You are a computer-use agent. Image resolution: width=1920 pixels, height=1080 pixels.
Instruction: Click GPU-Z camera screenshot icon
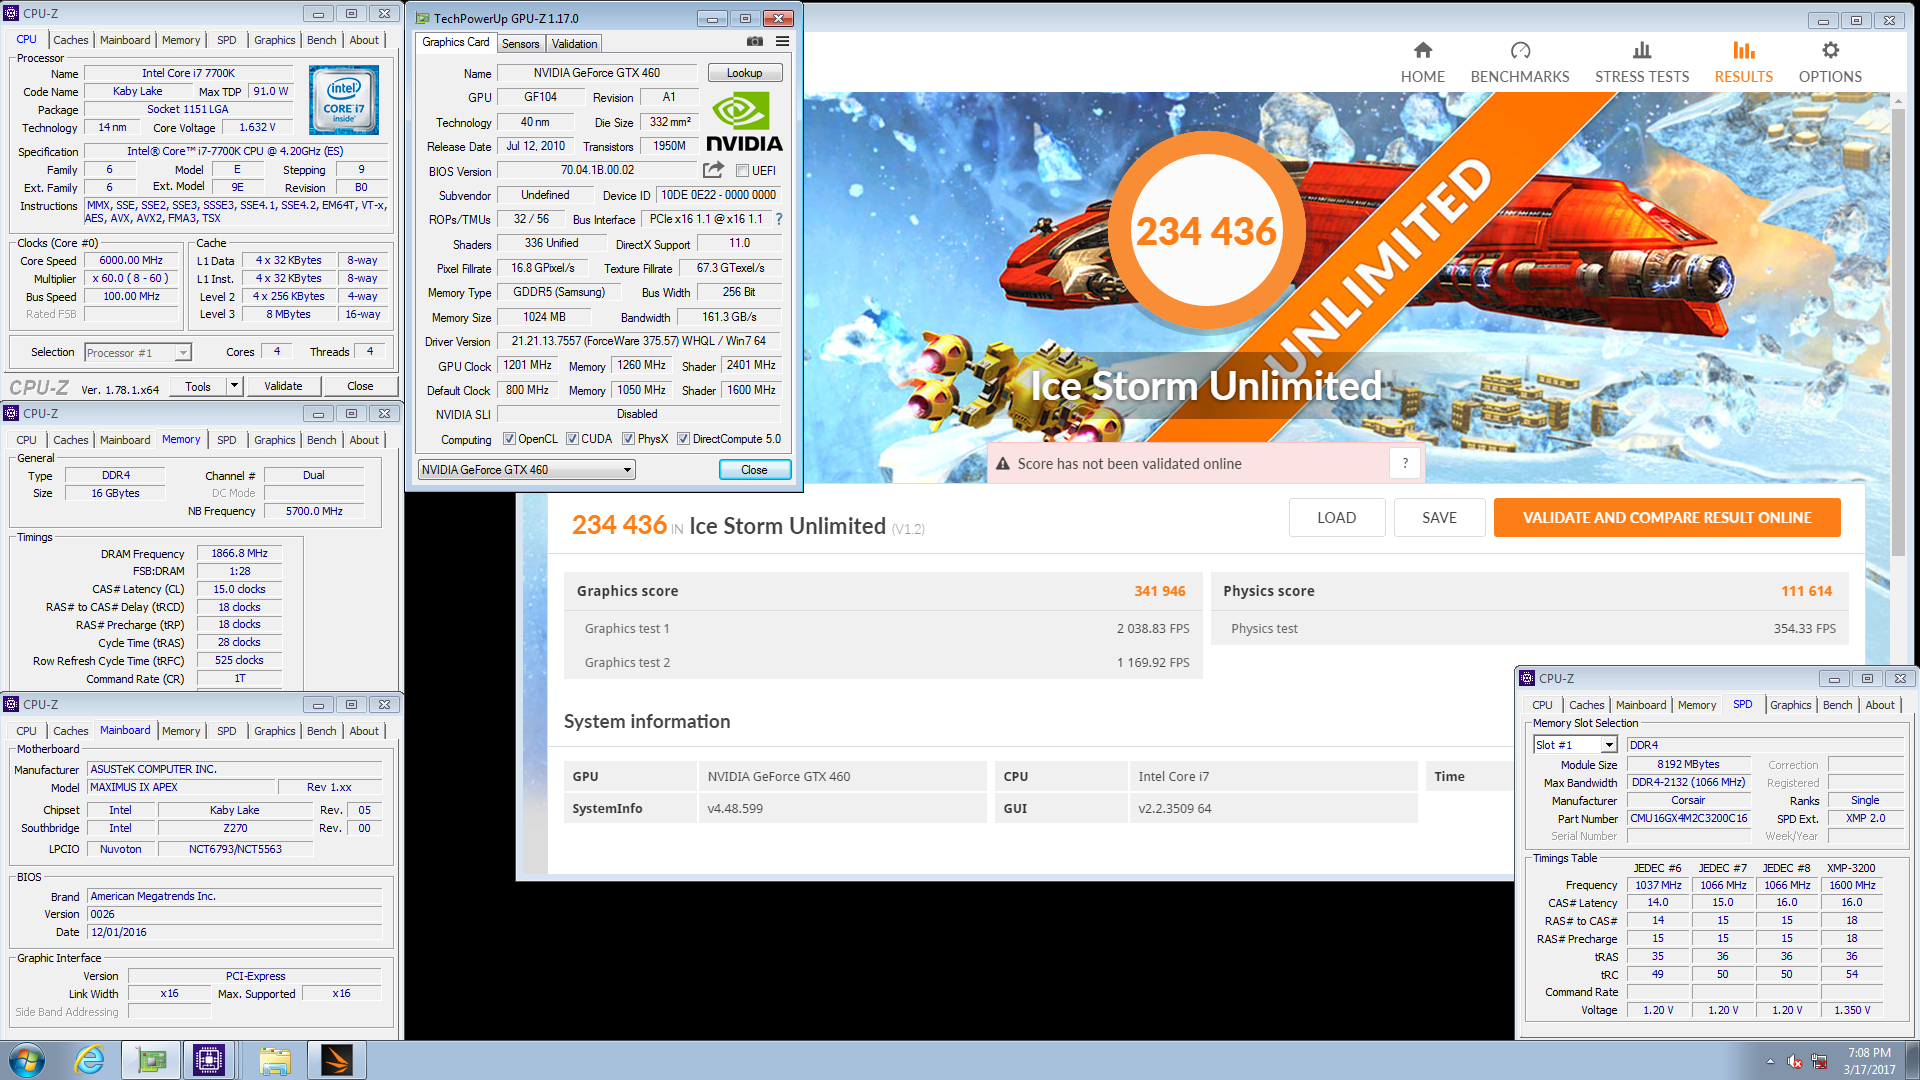click(x=755, y=42)
